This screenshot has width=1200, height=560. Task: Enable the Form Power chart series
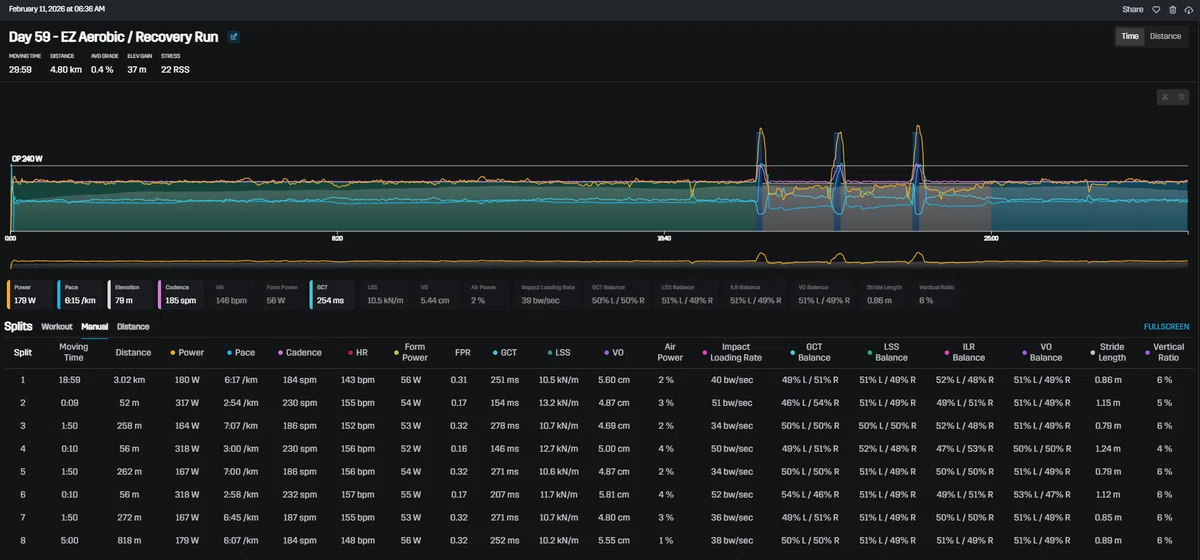point(283,293)
